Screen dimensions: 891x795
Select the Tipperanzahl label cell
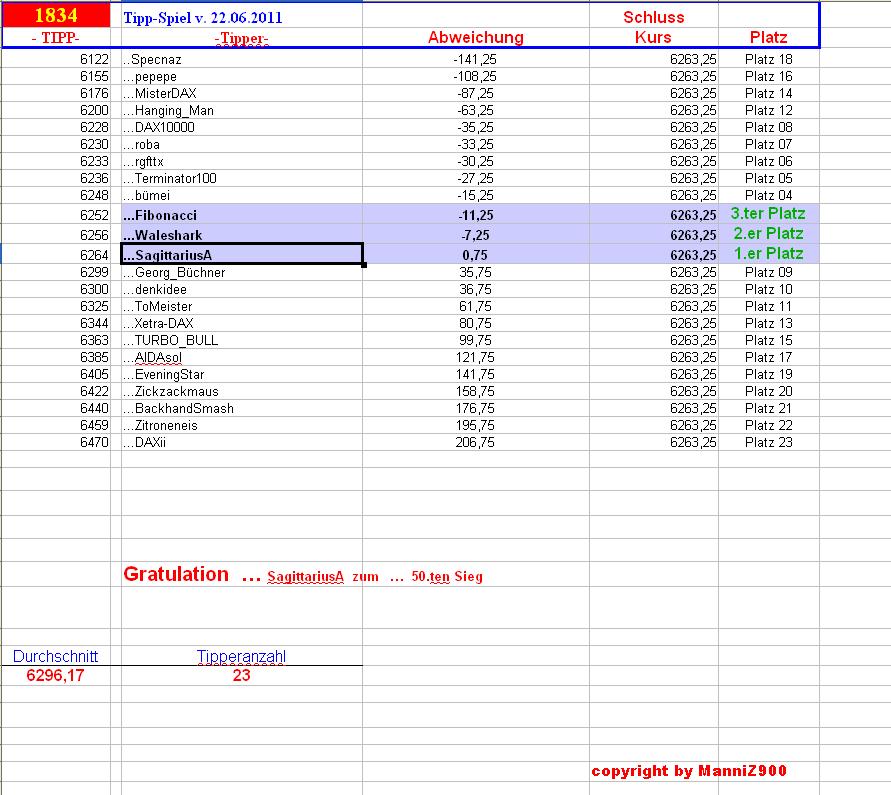pyautogui.click(x=242, y=657)
